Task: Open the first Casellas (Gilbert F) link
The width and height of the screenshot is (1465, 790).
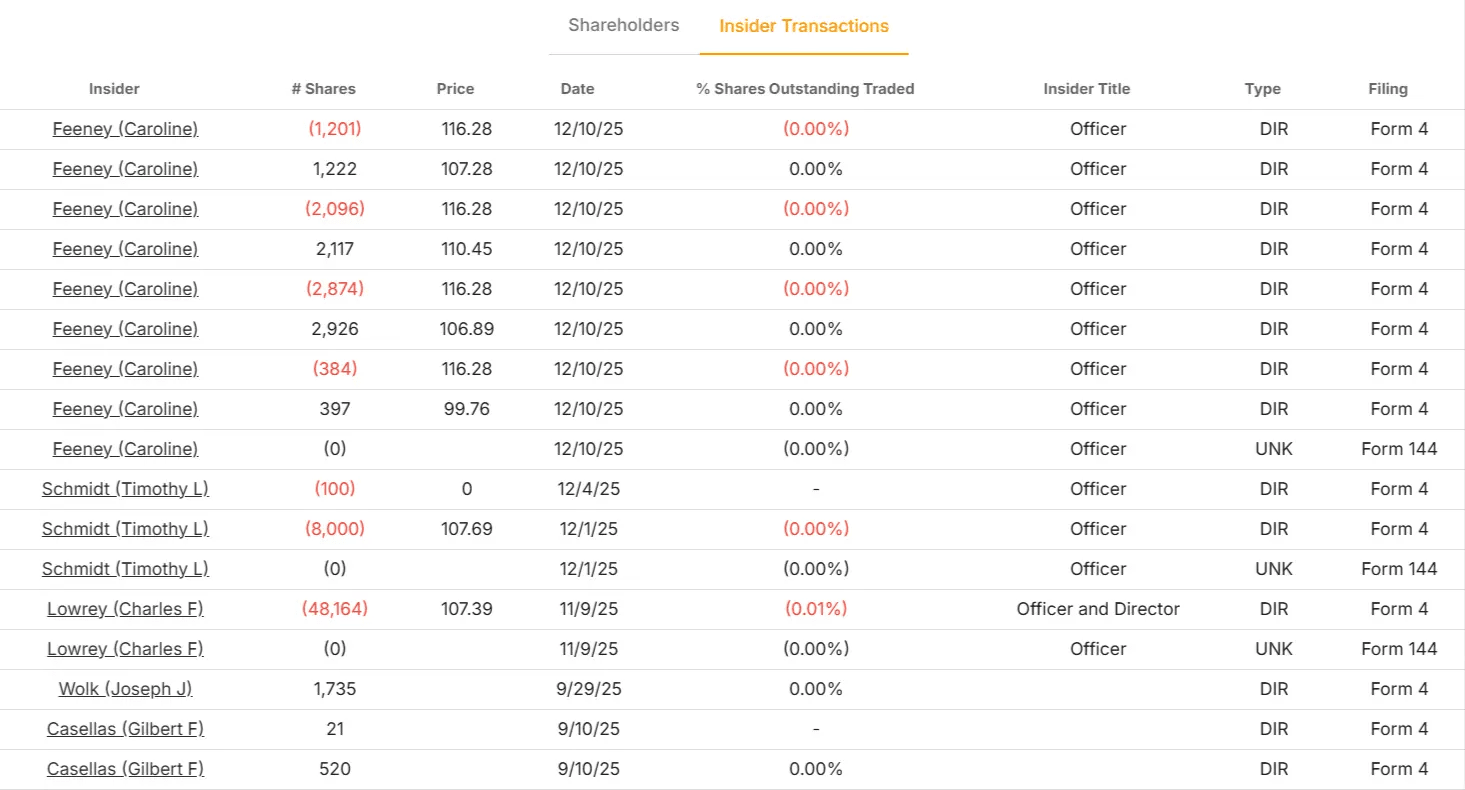Action: point(124,728)
